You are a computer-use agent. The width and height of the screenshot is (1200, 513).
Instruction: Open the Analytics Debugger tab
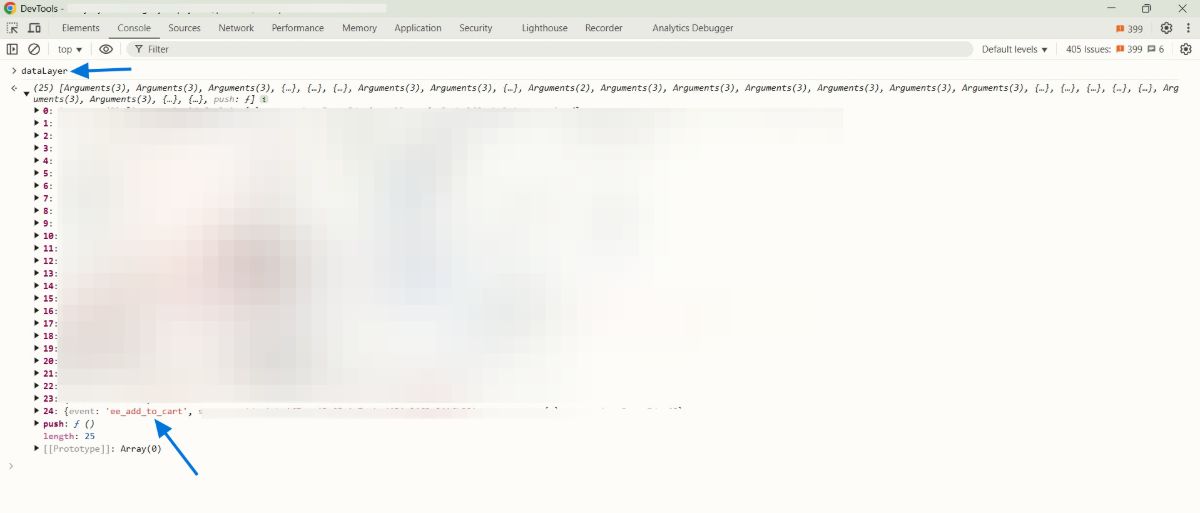pos(693,28)
